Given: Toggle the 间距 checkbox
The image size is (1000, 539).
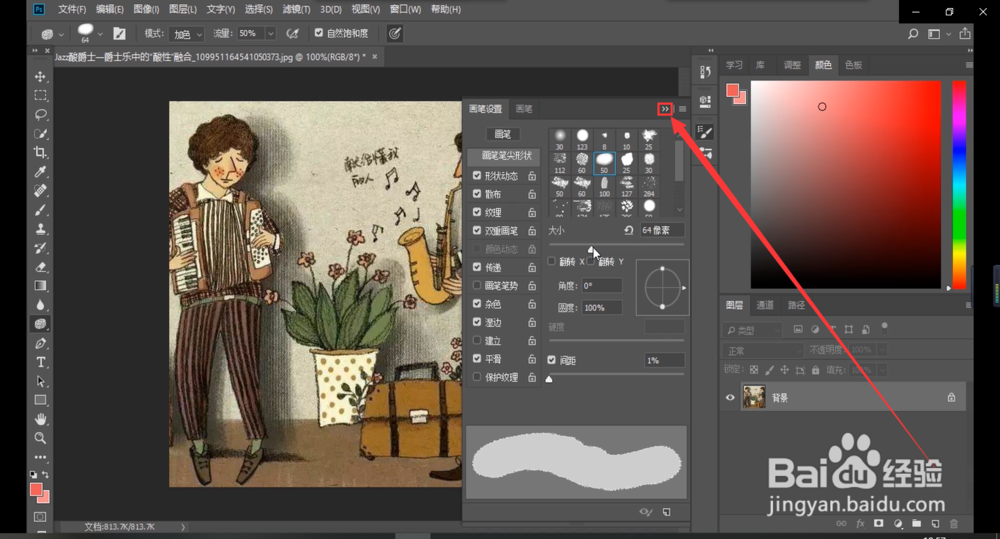Looking at the screenshot, I should tap(552, 360).
